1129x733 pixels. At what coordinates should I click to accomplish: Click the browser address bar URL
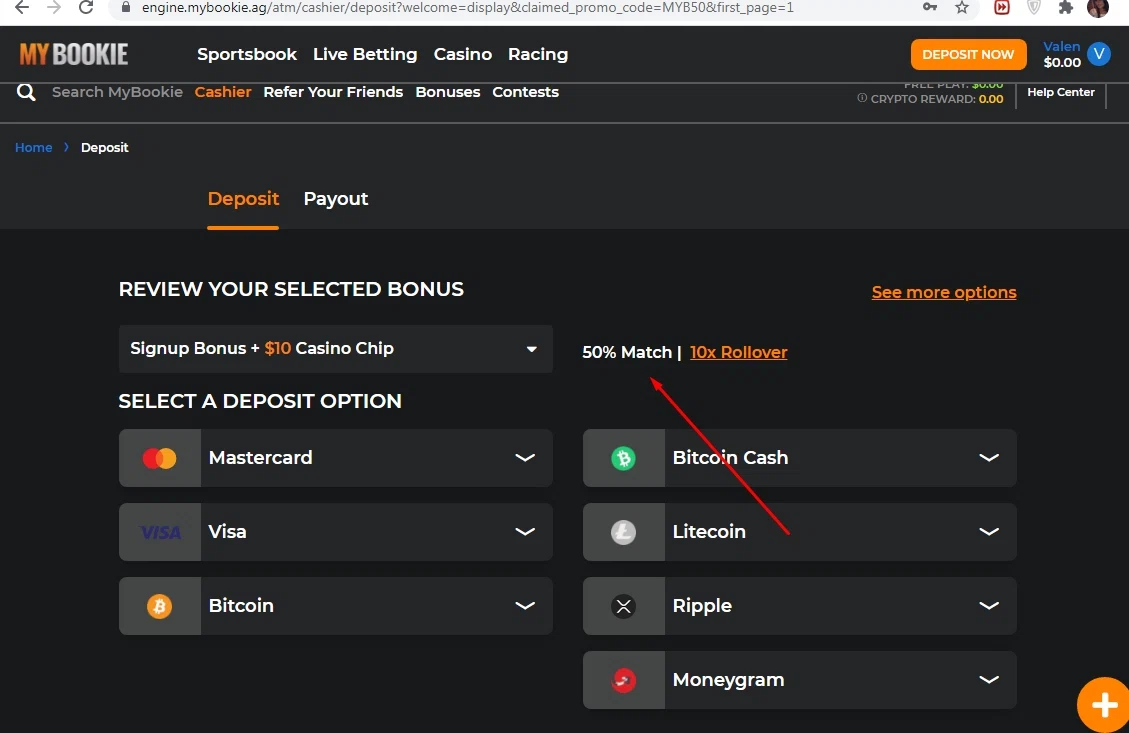click(x=468, y=7)
